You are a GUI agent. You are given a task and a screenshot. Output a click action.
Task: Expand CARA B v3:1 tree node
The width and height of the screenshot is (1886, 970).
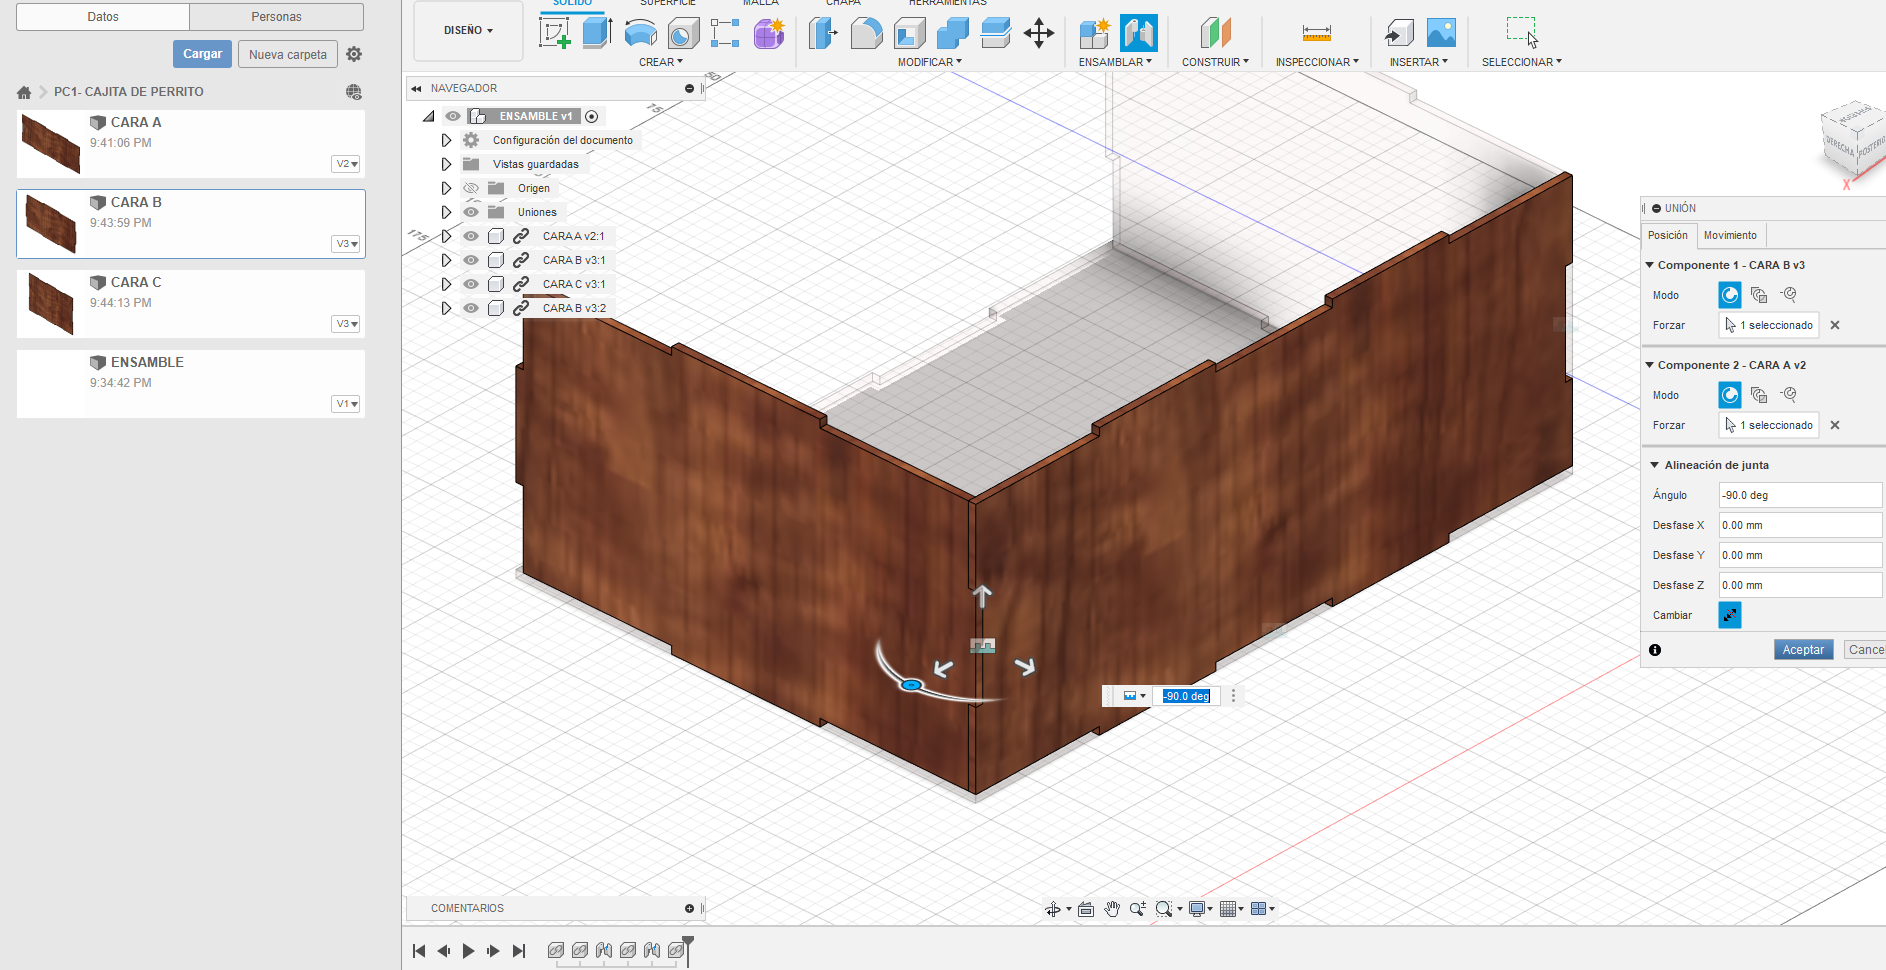[446, 260]
